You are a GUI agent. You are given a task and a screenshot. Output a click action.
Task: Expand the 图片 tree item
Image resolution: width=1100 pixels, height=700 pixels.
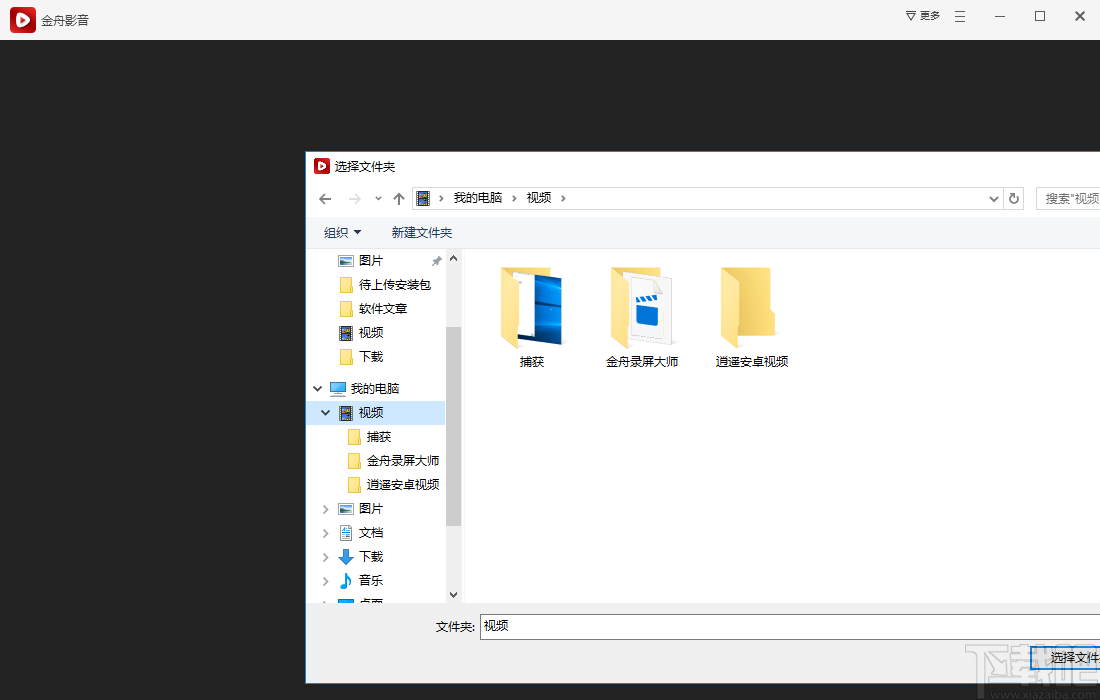[325, 508]
